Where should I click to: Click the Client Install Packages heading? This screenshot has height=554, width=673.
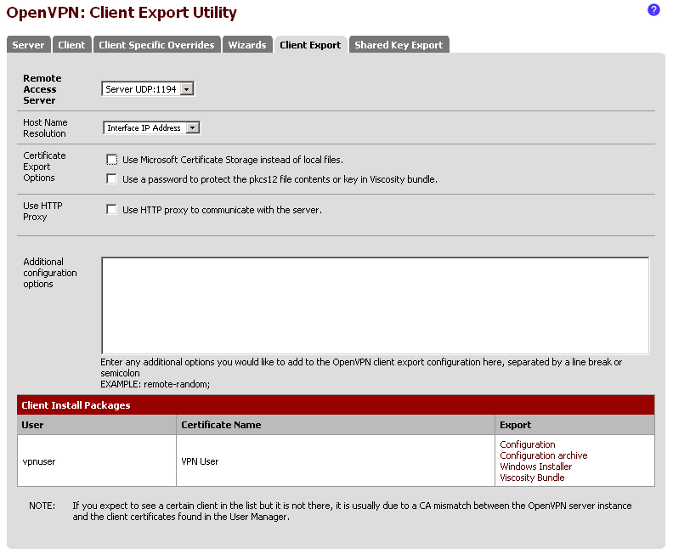76,406
